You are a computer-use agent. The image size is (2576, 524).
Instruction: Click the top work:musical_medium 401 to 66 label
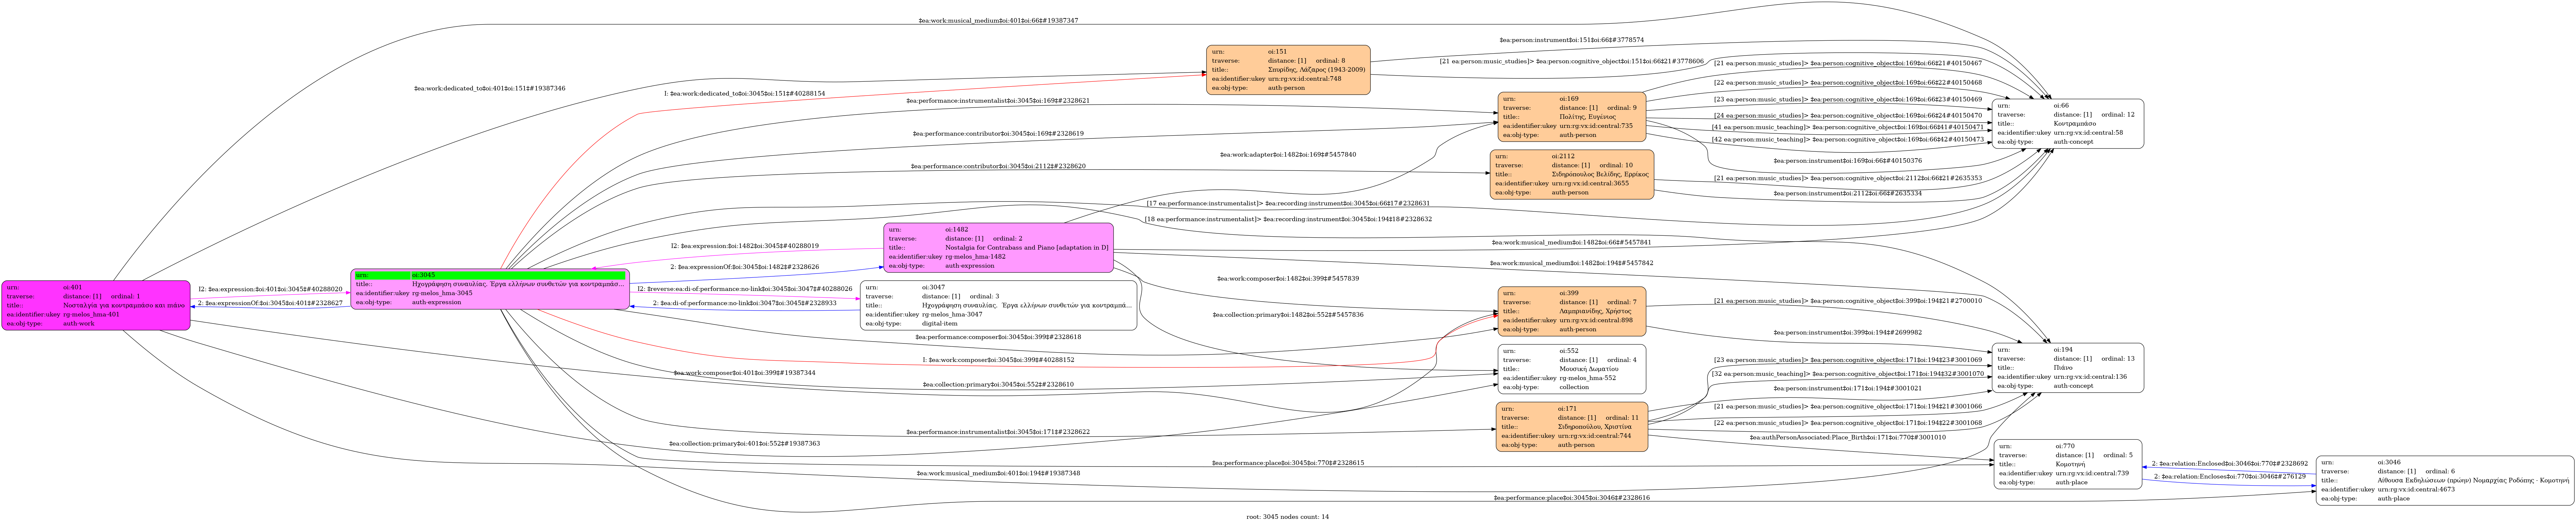click(998, 20)
